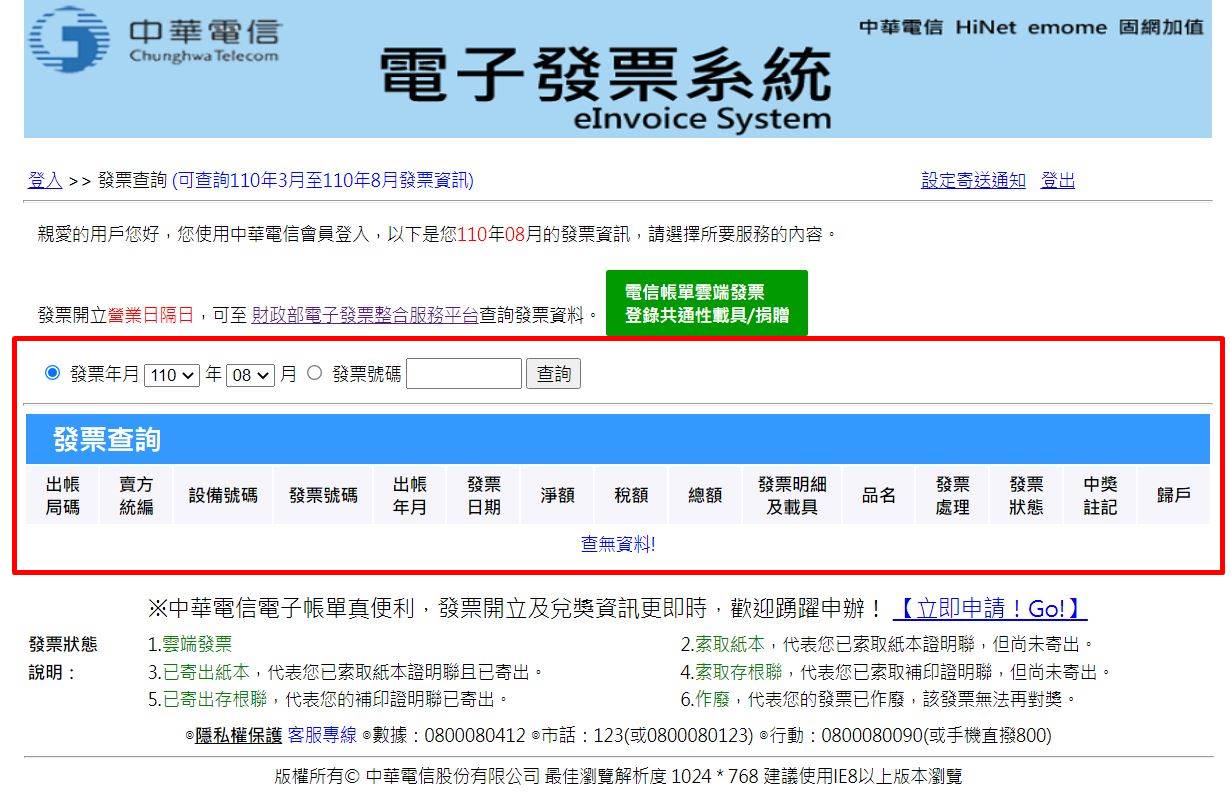This screenshot has width=1231, height=792.
Task: Click the 查無資料! message
Action: point(618,545)
